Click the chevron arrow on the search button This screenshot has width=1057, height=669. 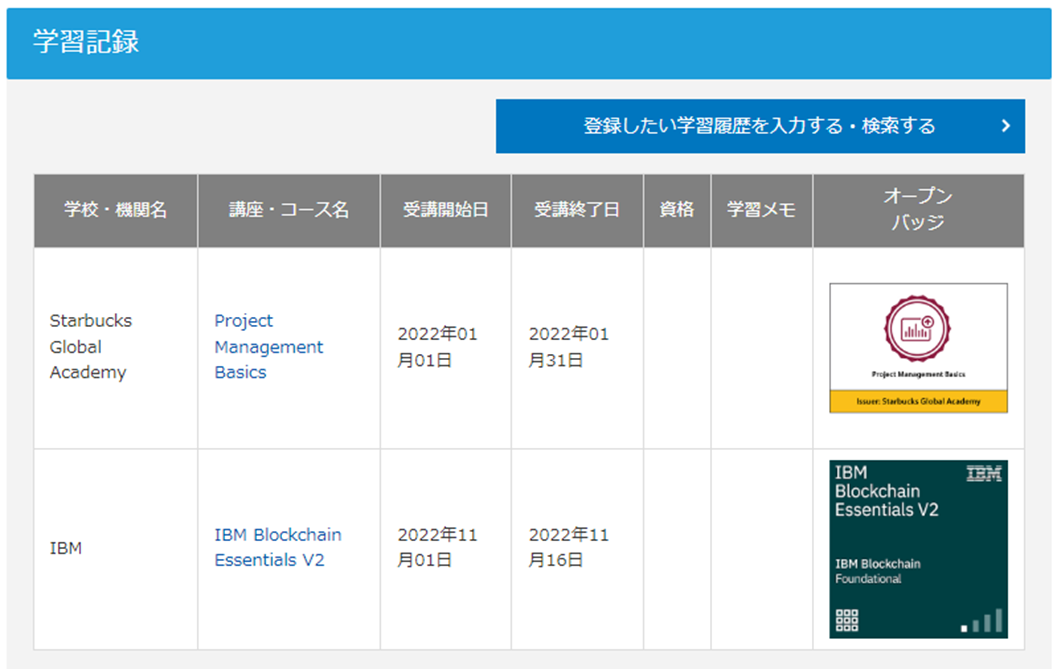[1006, 126]
